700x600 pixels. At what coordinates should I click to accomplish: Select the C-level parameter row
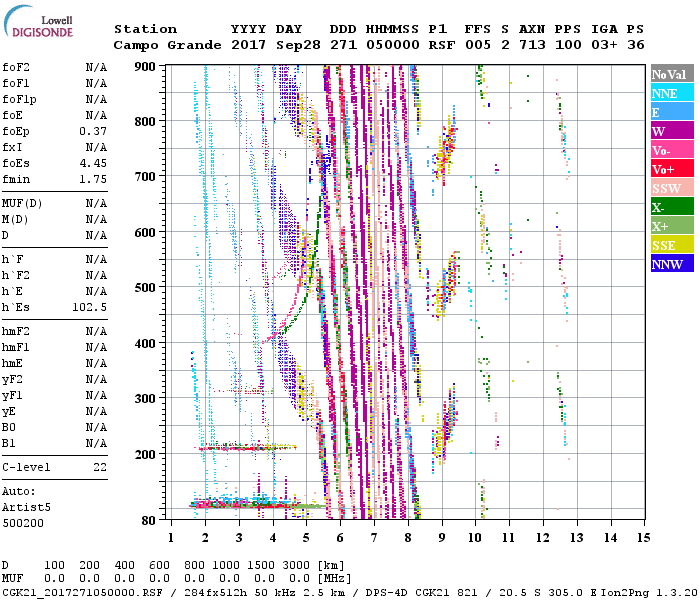[54, 467]
